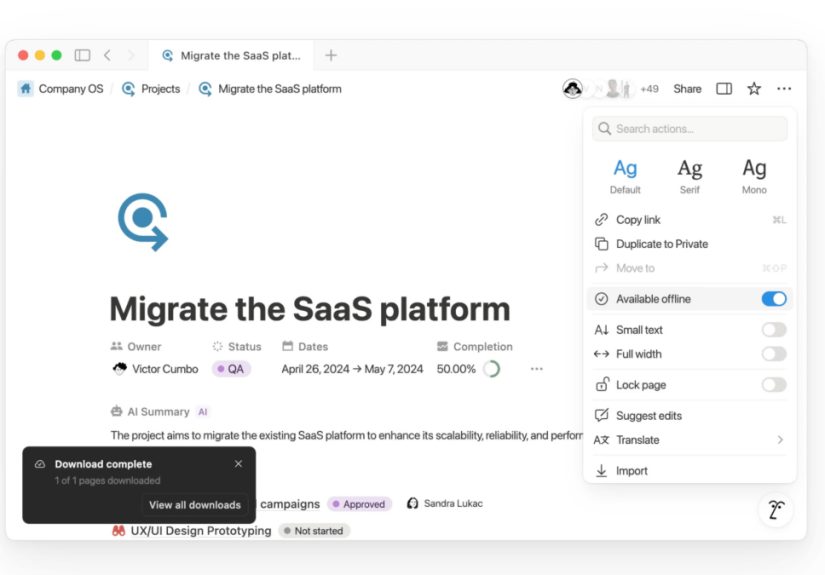Click the large page icon above the title
825x575 pixels.
click(143, 221)
